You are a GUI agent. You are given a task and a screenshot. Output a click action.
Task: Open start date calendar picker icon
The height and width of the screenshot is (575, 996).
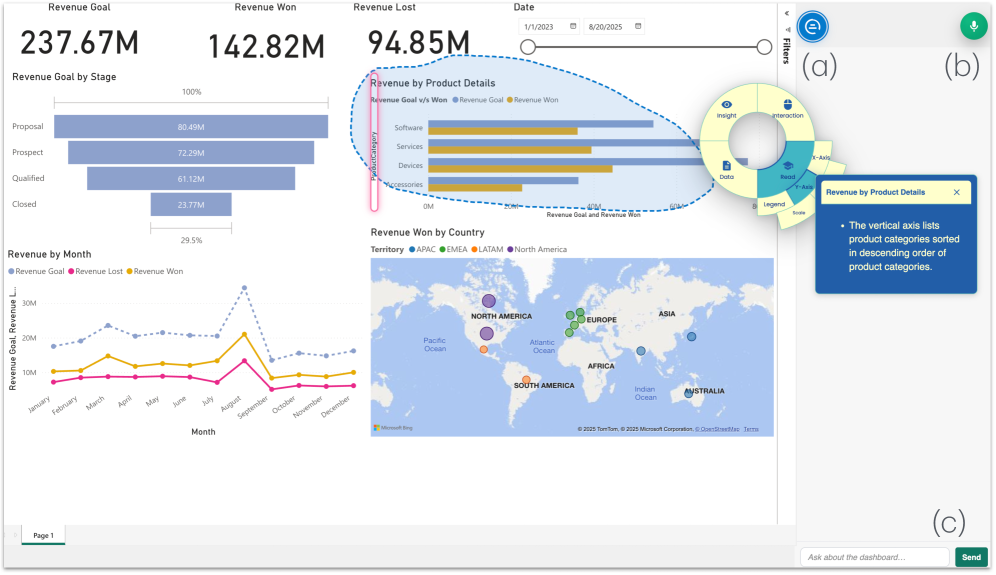(573, 26)
